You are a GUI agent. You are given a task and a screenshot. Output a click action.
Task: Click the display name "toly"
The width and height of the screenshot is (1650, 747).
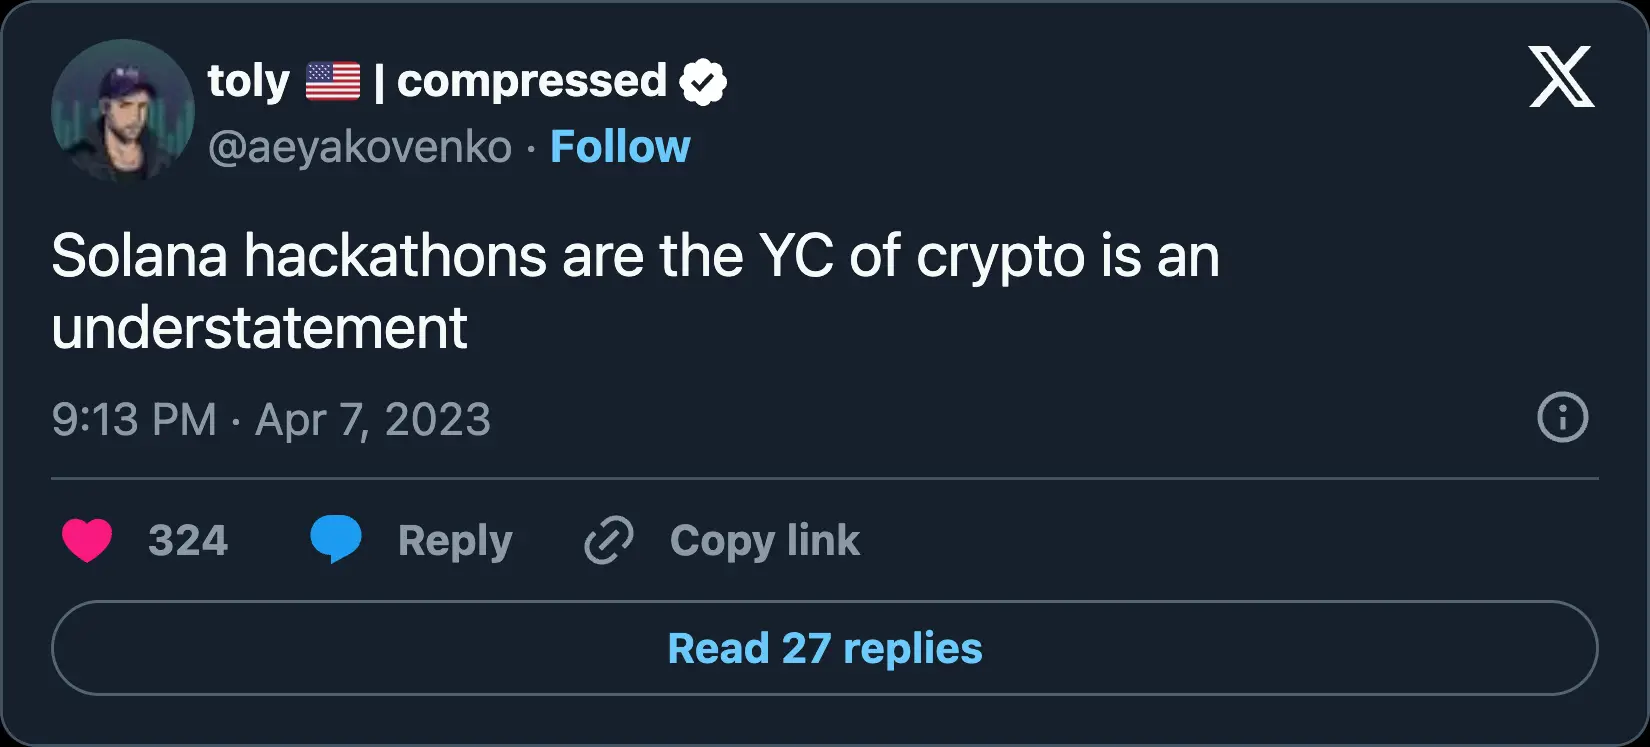(x=248, y=82)
